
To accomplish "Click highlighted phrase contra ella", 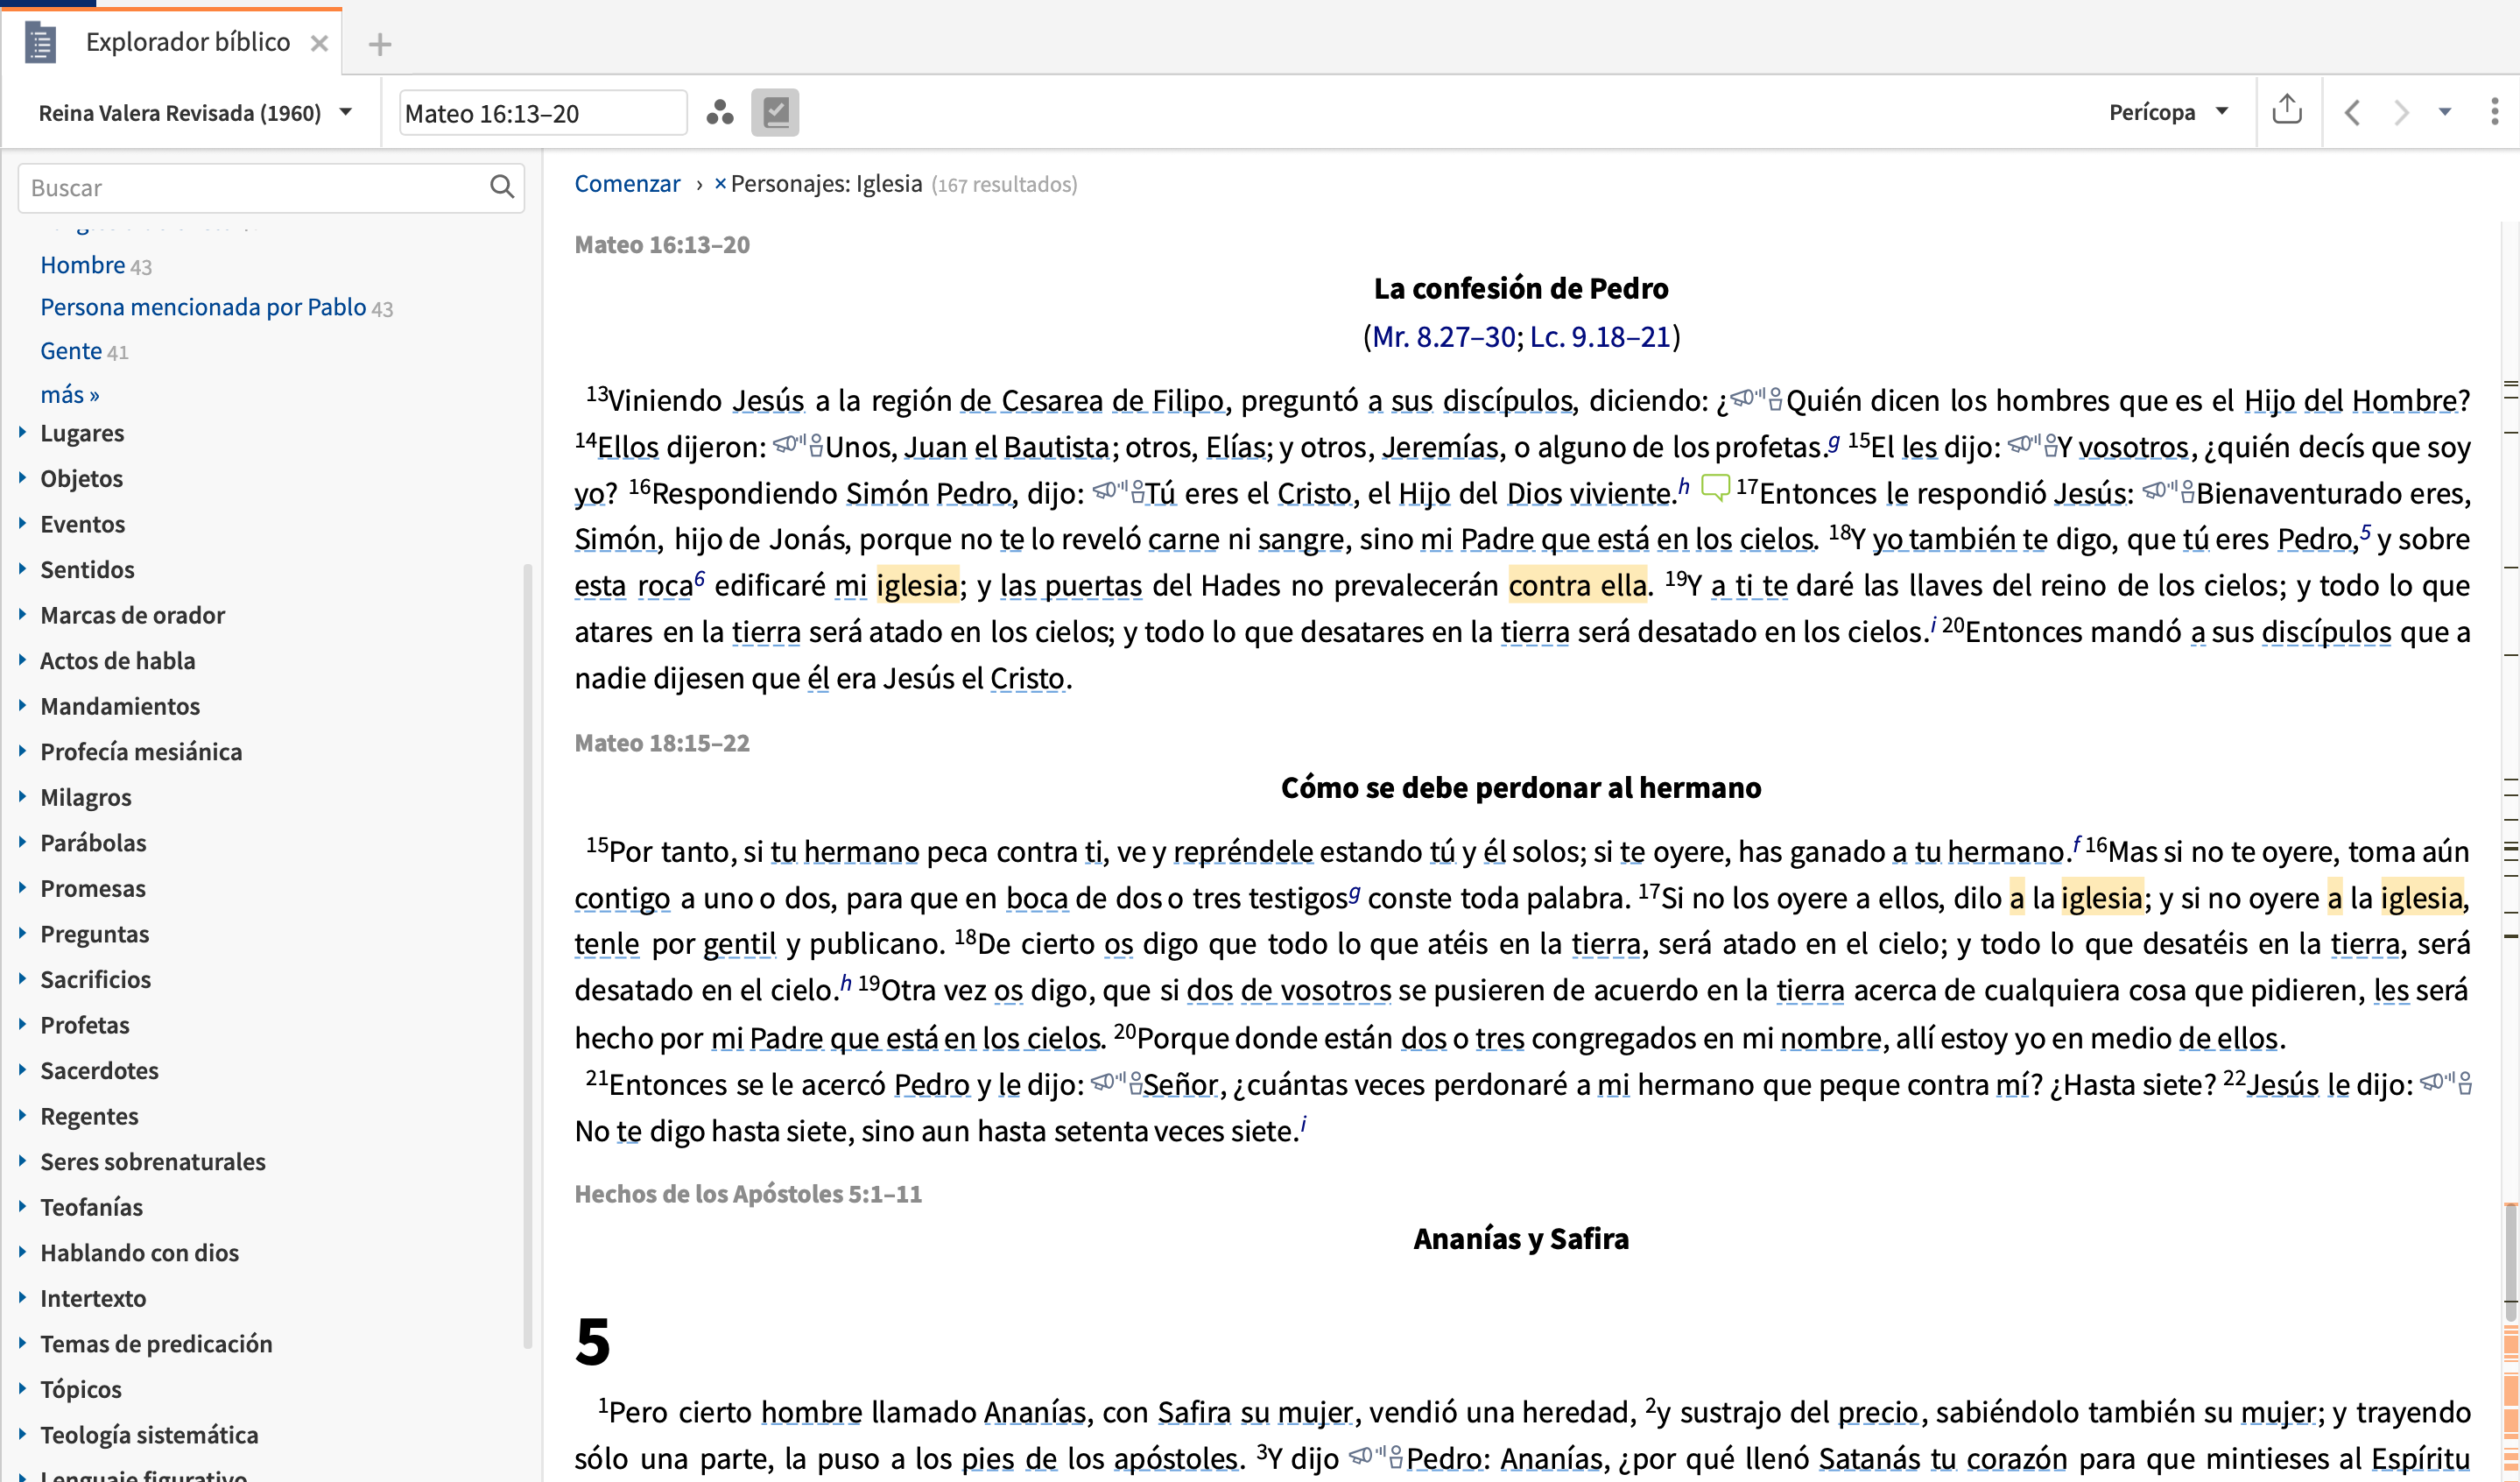I will coord(1577,585).
